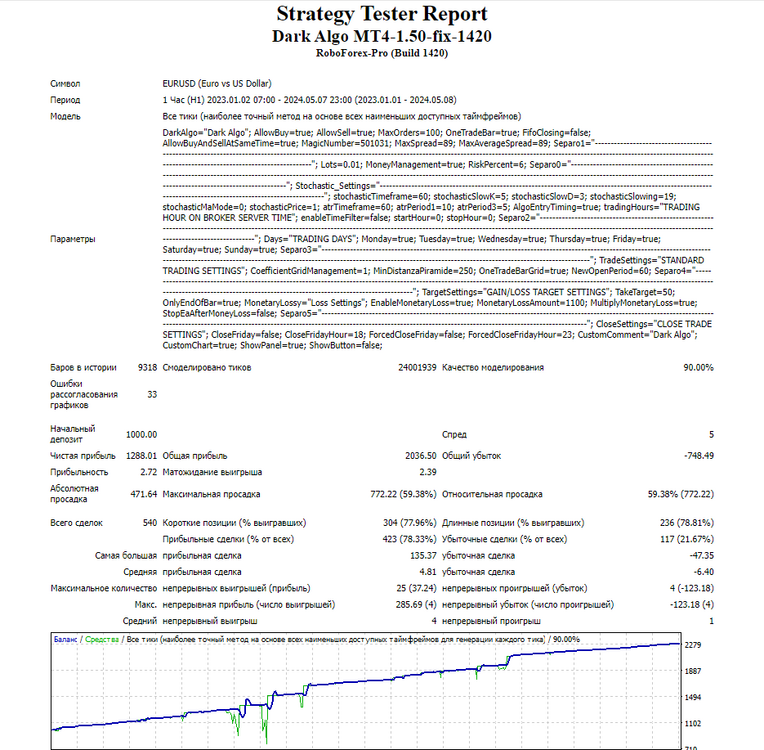The image size is (764, 750).
Task: Click the 'Strategy Tester Report' title
Action: coord(382,14)
